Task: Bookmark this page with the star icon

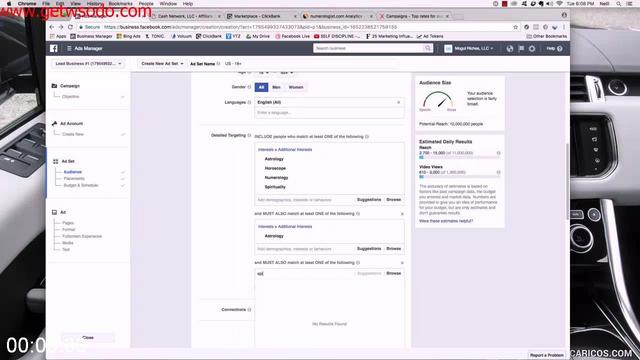Action: (x=516, y=27)
